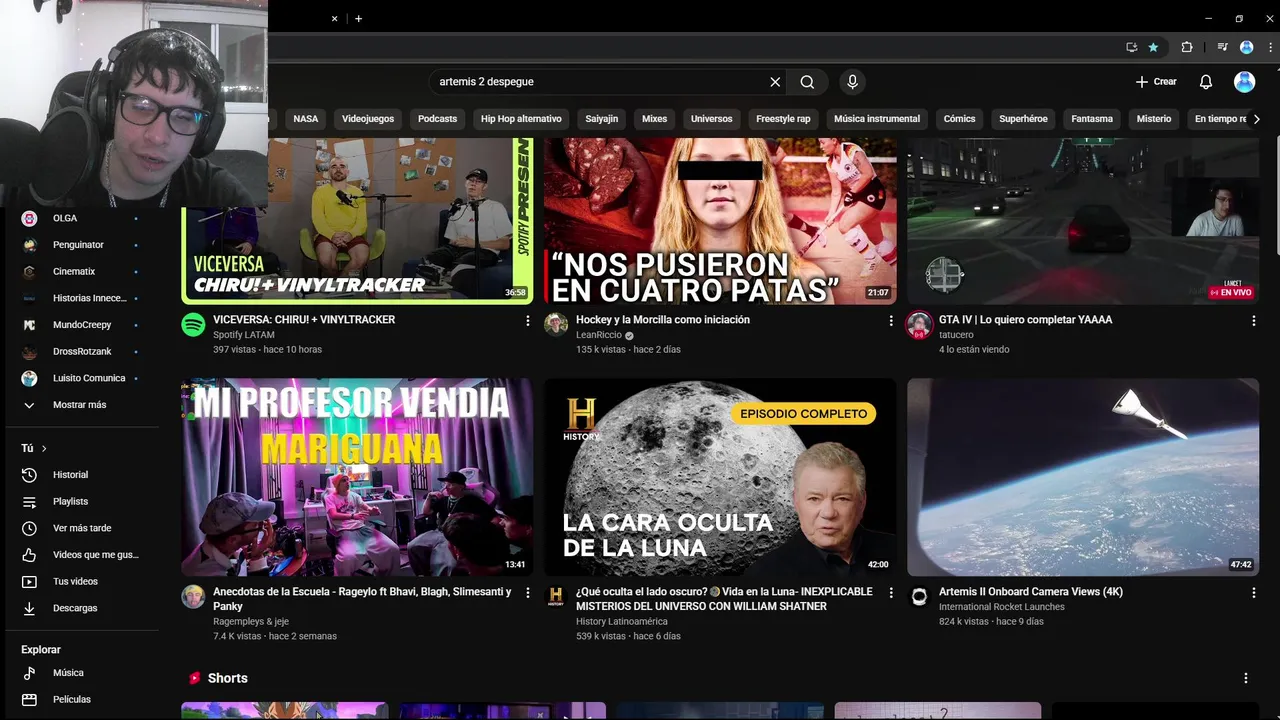Viewport: 1280px width, 720px height.
Task: Open Spotify LATAM channel avatar
Action: pos(193,325)
